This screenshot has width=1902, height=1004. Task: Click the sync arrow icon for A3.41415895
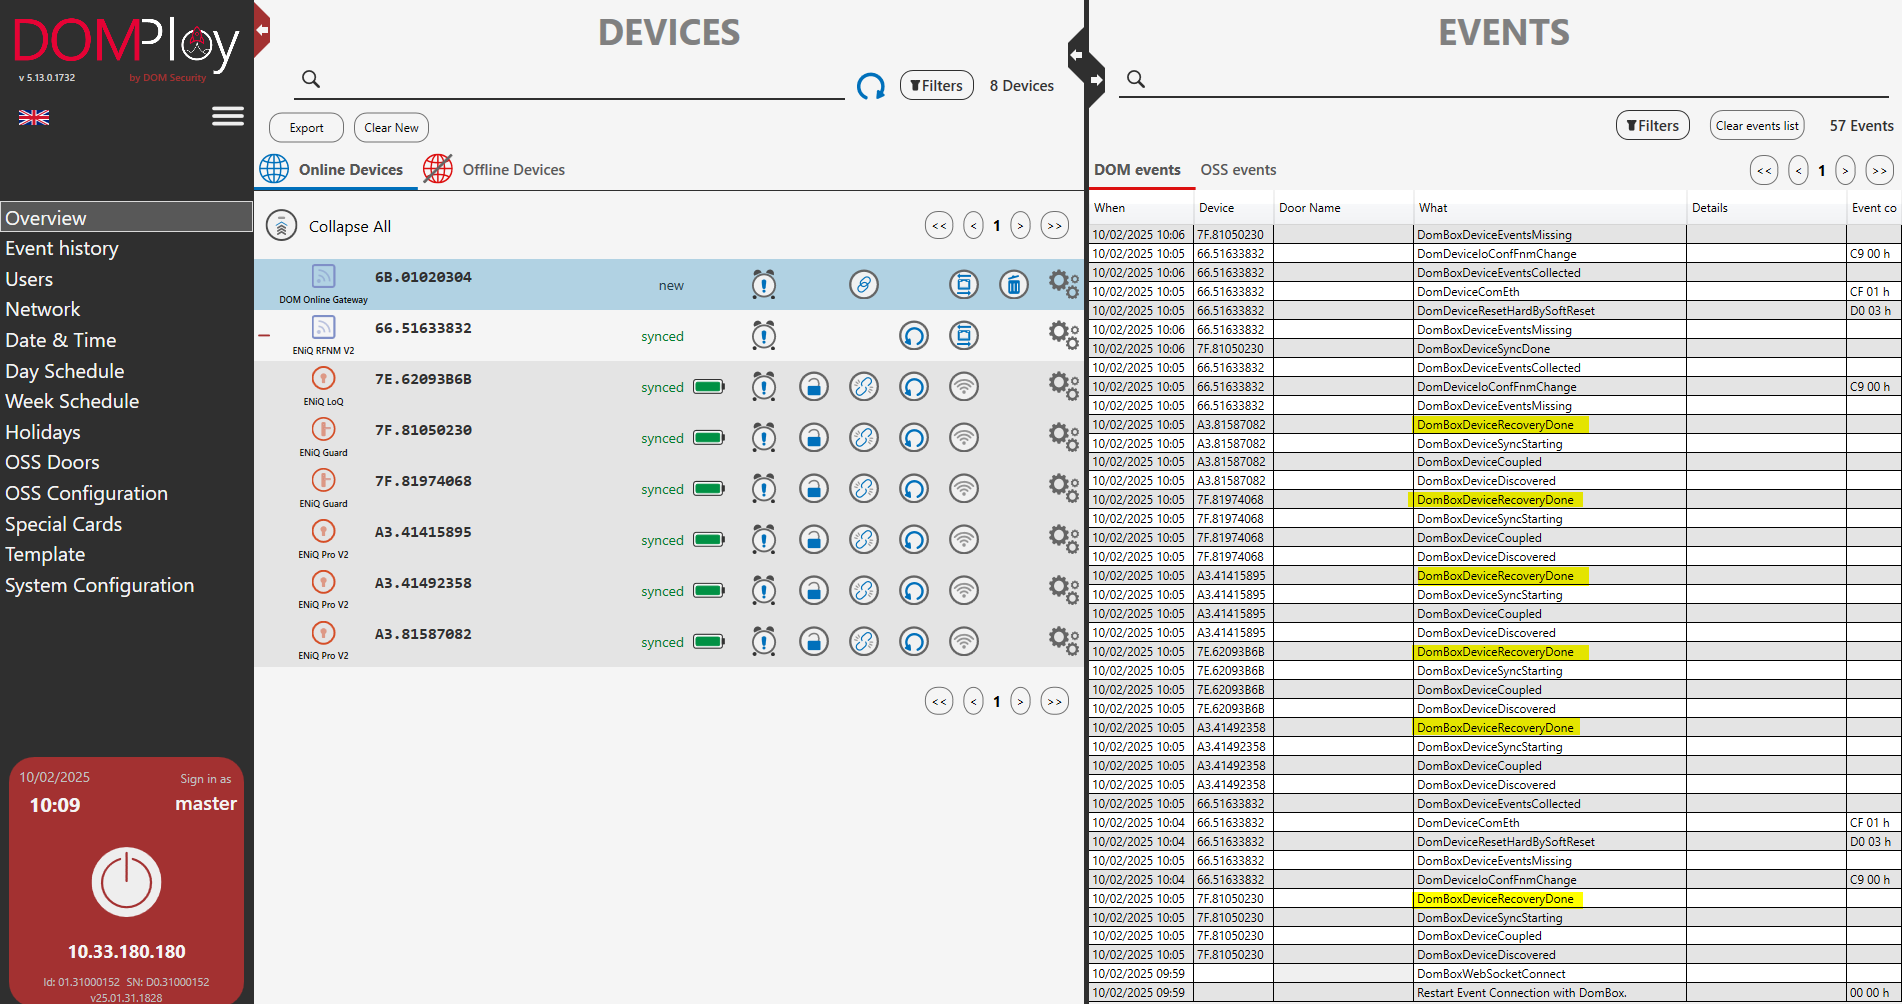coord(914,540)
